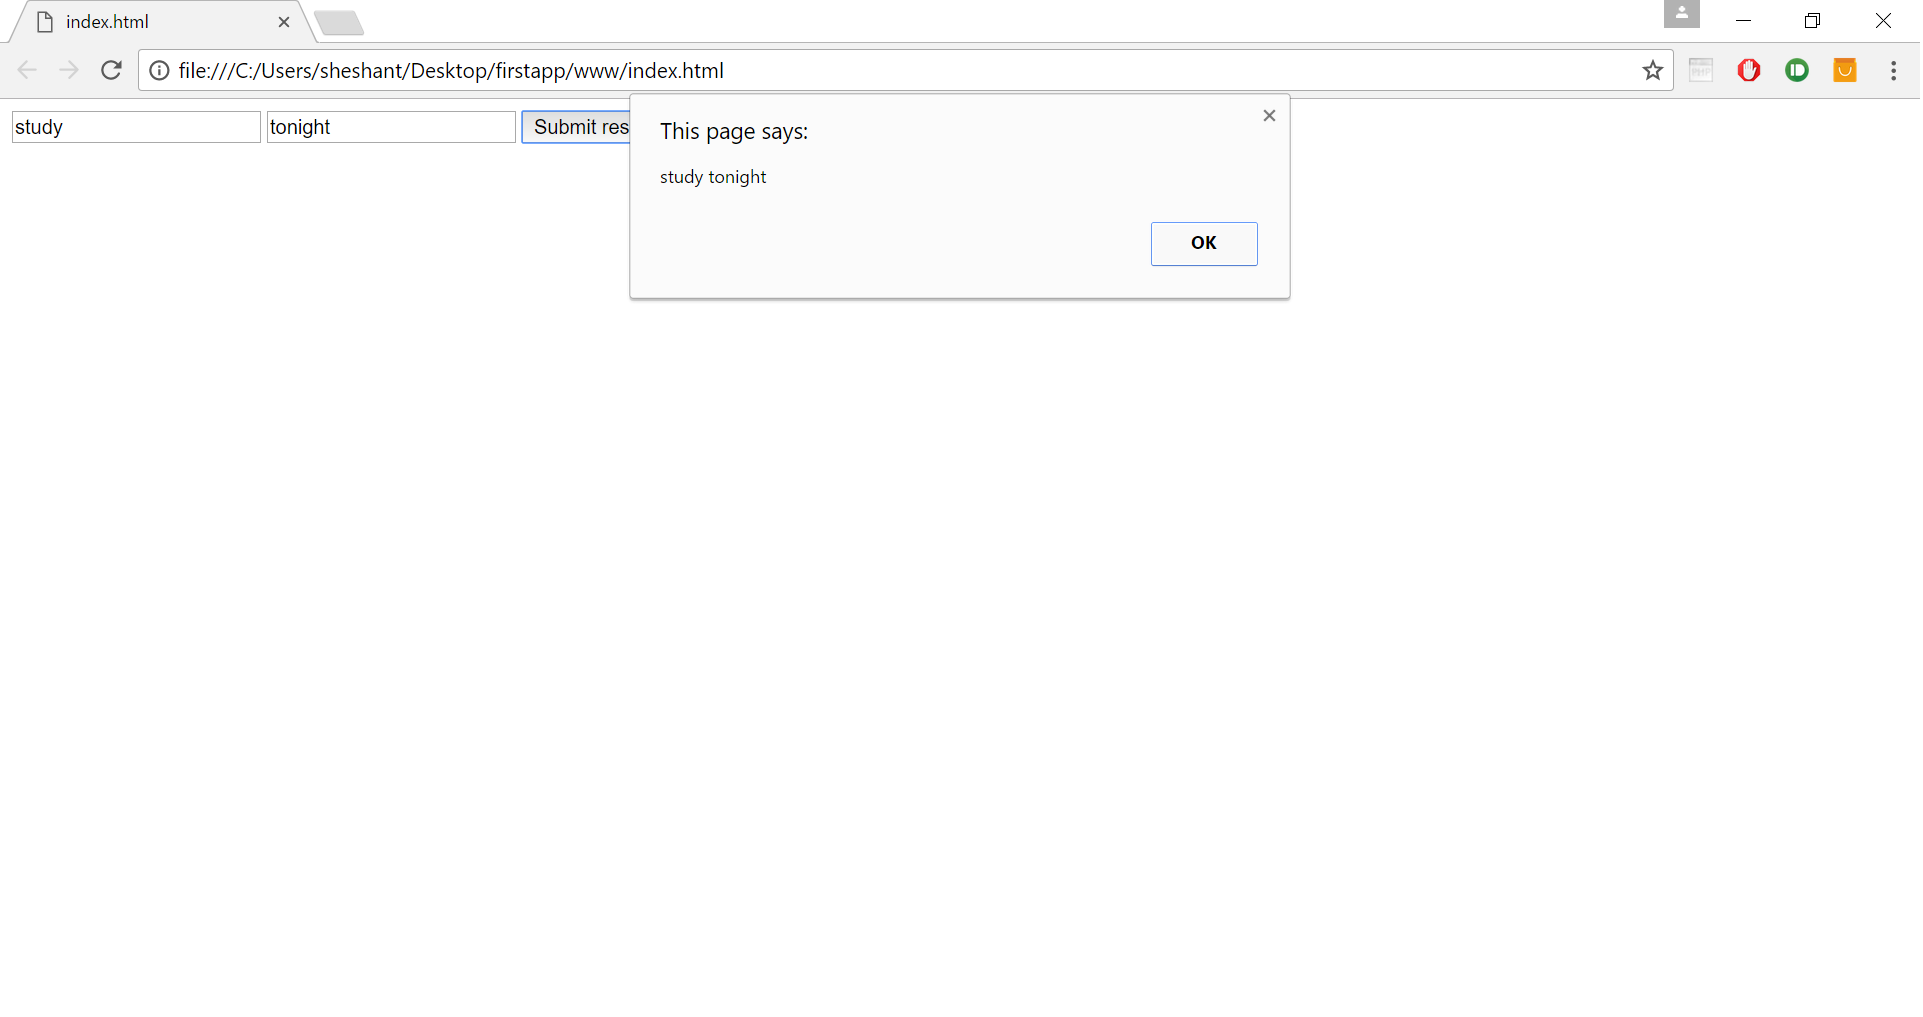Click the green circular extension icon
Viewport: 1923px width, 1017px height.
click(1797, 70)
